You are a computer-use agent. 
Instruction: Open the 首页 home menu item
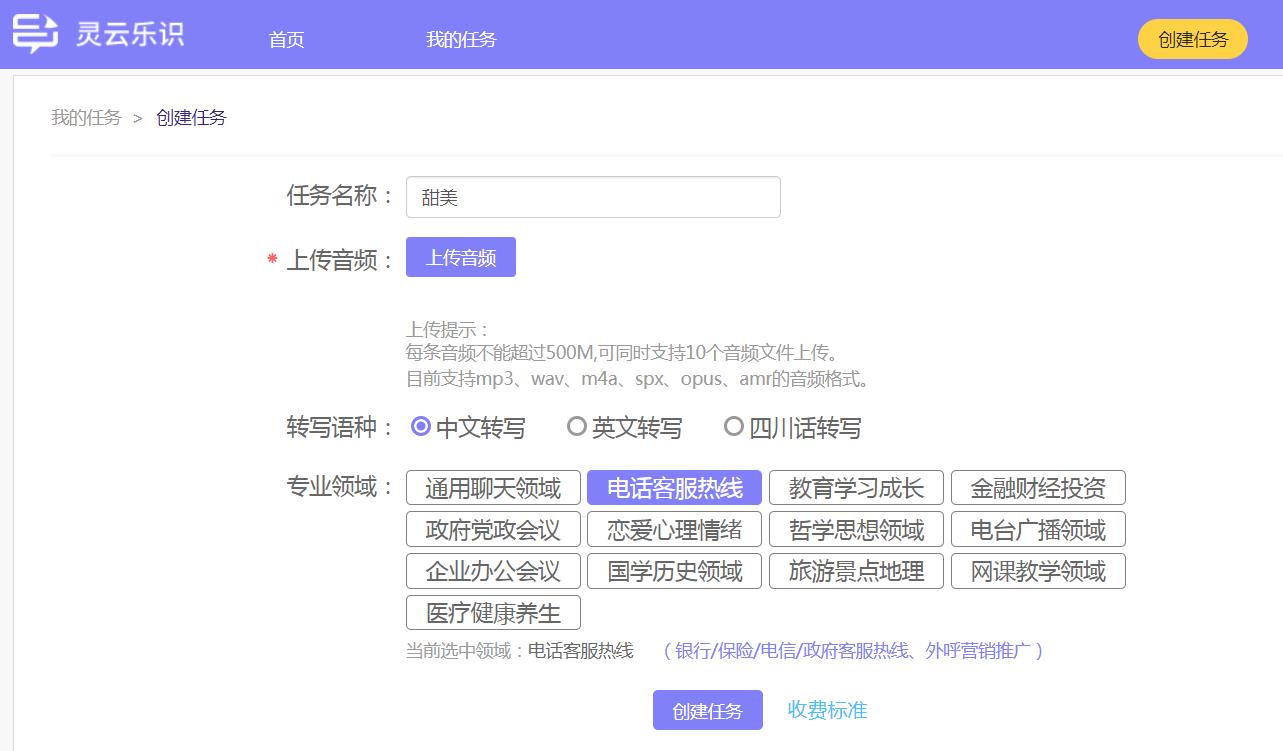click(x=286, y=40)
